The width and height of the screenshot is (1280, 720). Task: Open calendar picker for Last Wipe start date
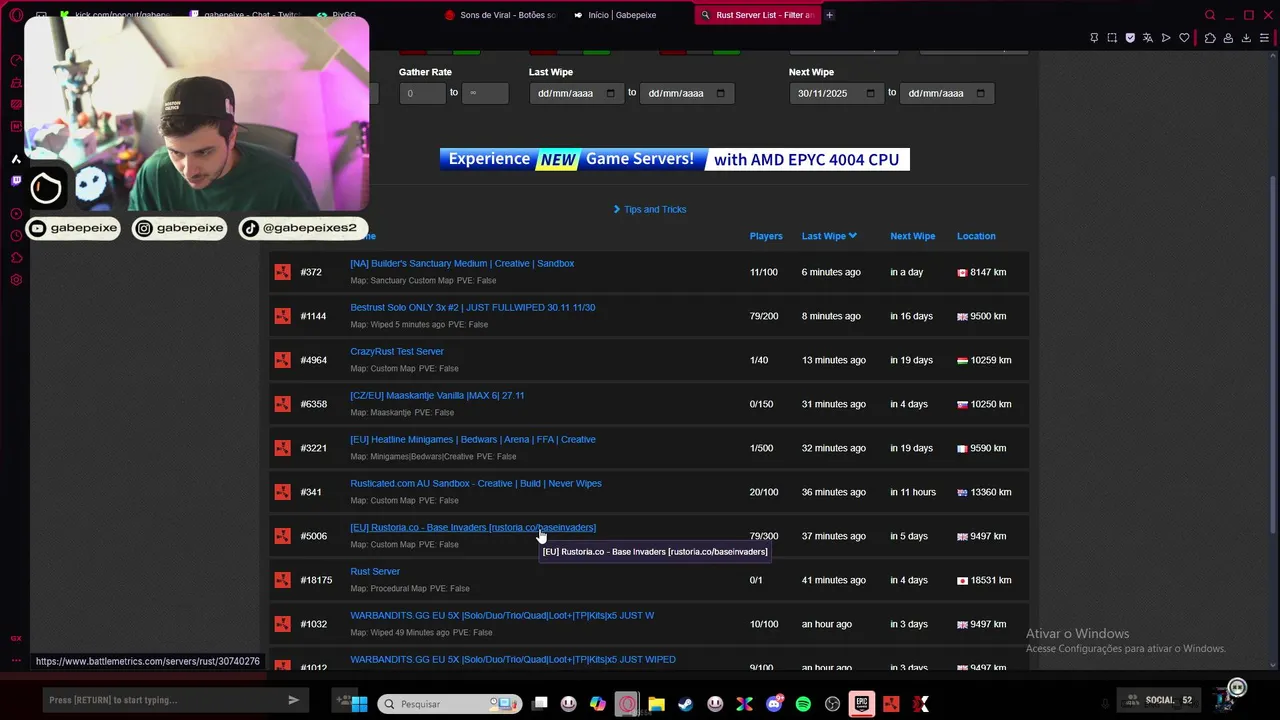(610, 93)
